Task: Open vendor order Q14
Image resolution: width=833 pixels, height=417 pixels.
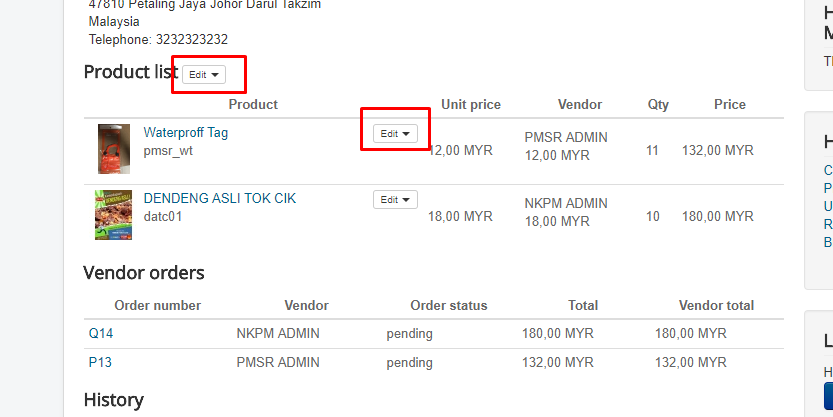Action: 101,333
